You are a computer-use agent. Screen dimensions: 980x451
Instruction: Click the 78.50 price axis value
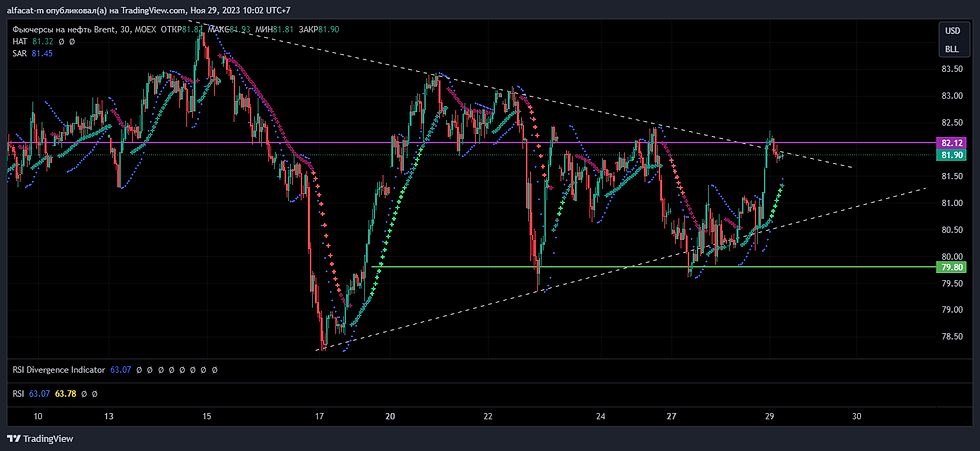pos(951,337)
